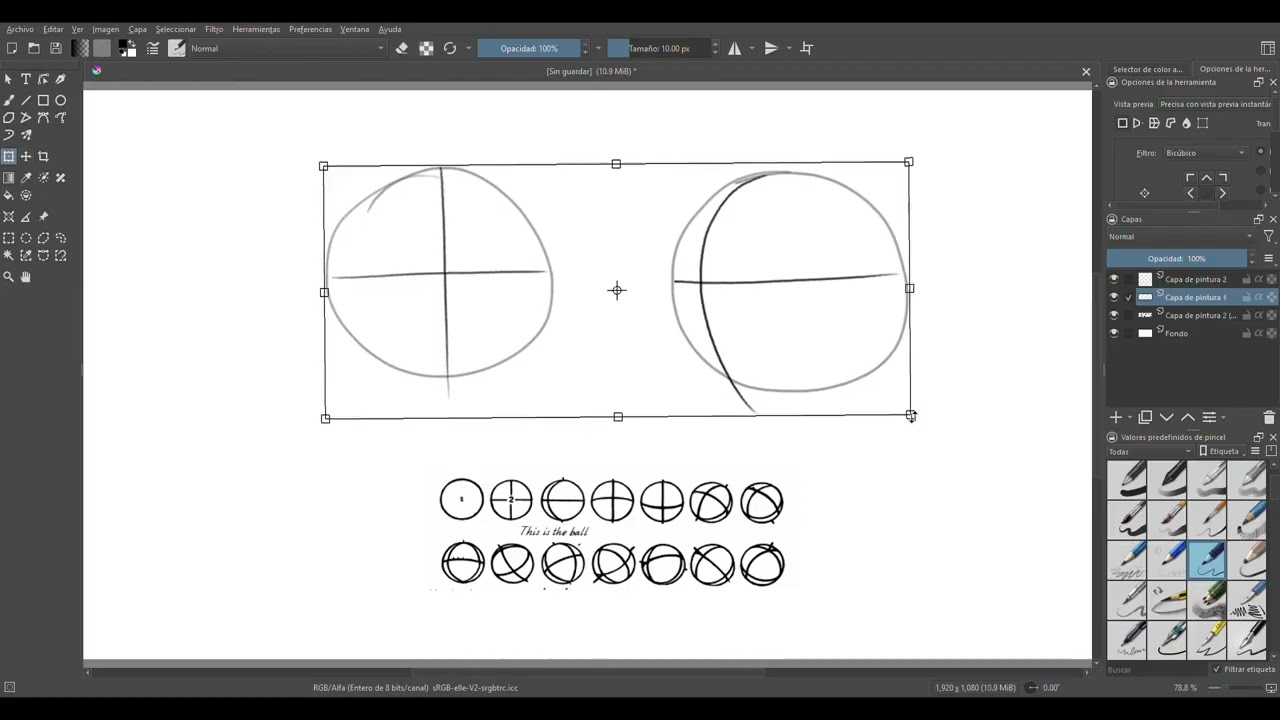Click the Buscar brush search field

1155,669
